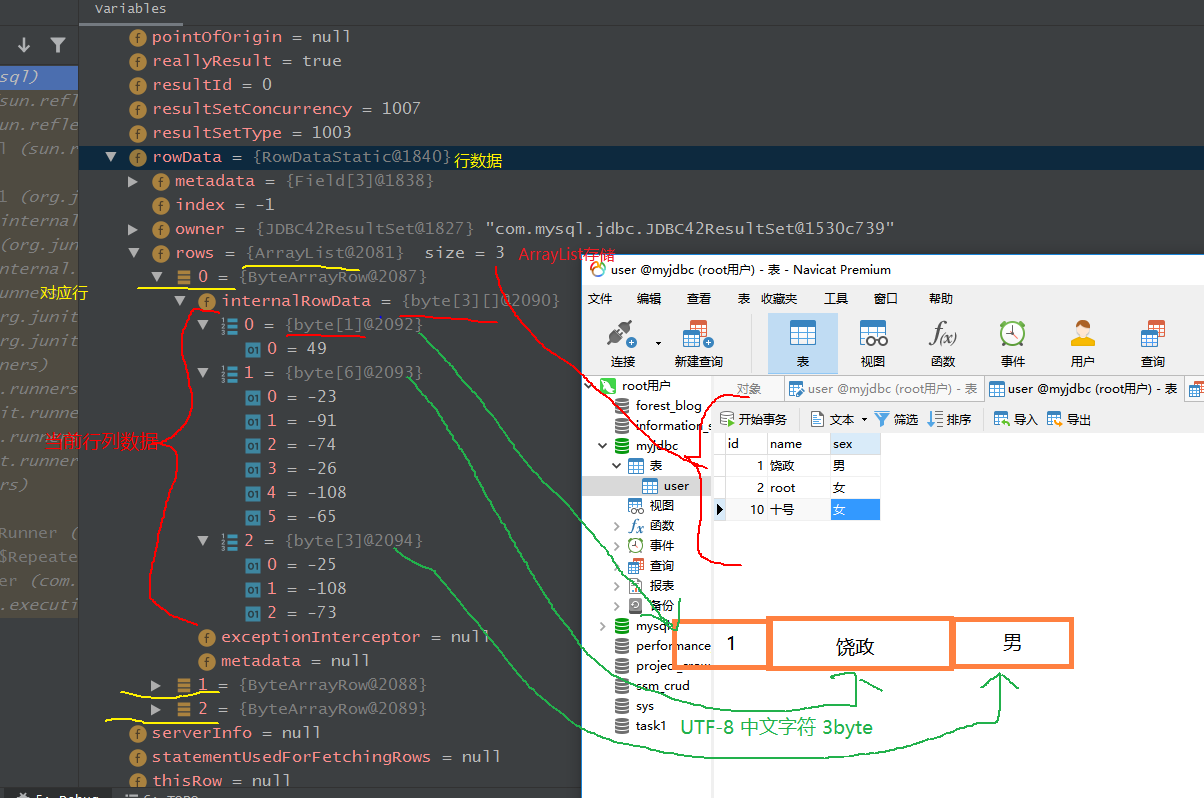The height and width of the screenshot is (798, 1204).
Task: Open the 文件 file menu
Action: coord(600,299)
